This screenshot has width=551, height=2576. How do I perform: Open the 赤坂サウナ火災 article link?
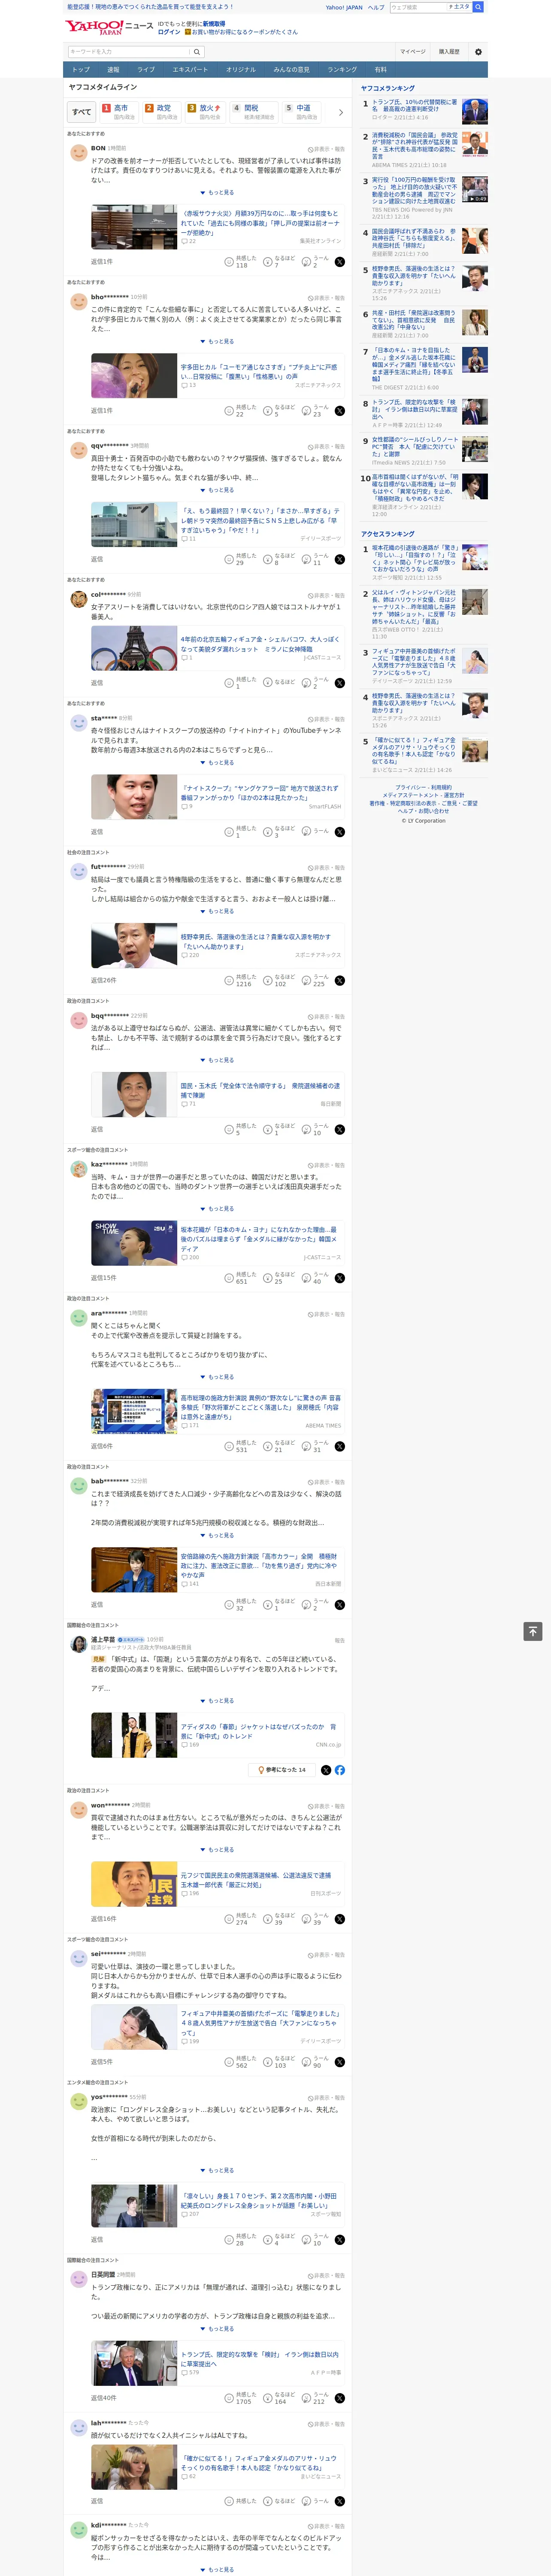coord(260,223)
